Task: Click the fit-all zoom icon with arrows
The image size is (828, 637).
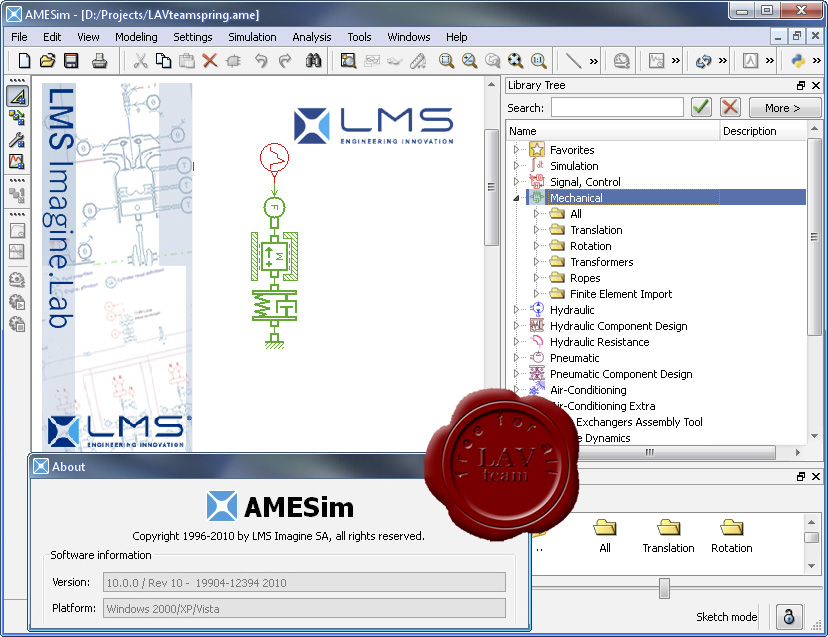Action: tap(515, 61)
